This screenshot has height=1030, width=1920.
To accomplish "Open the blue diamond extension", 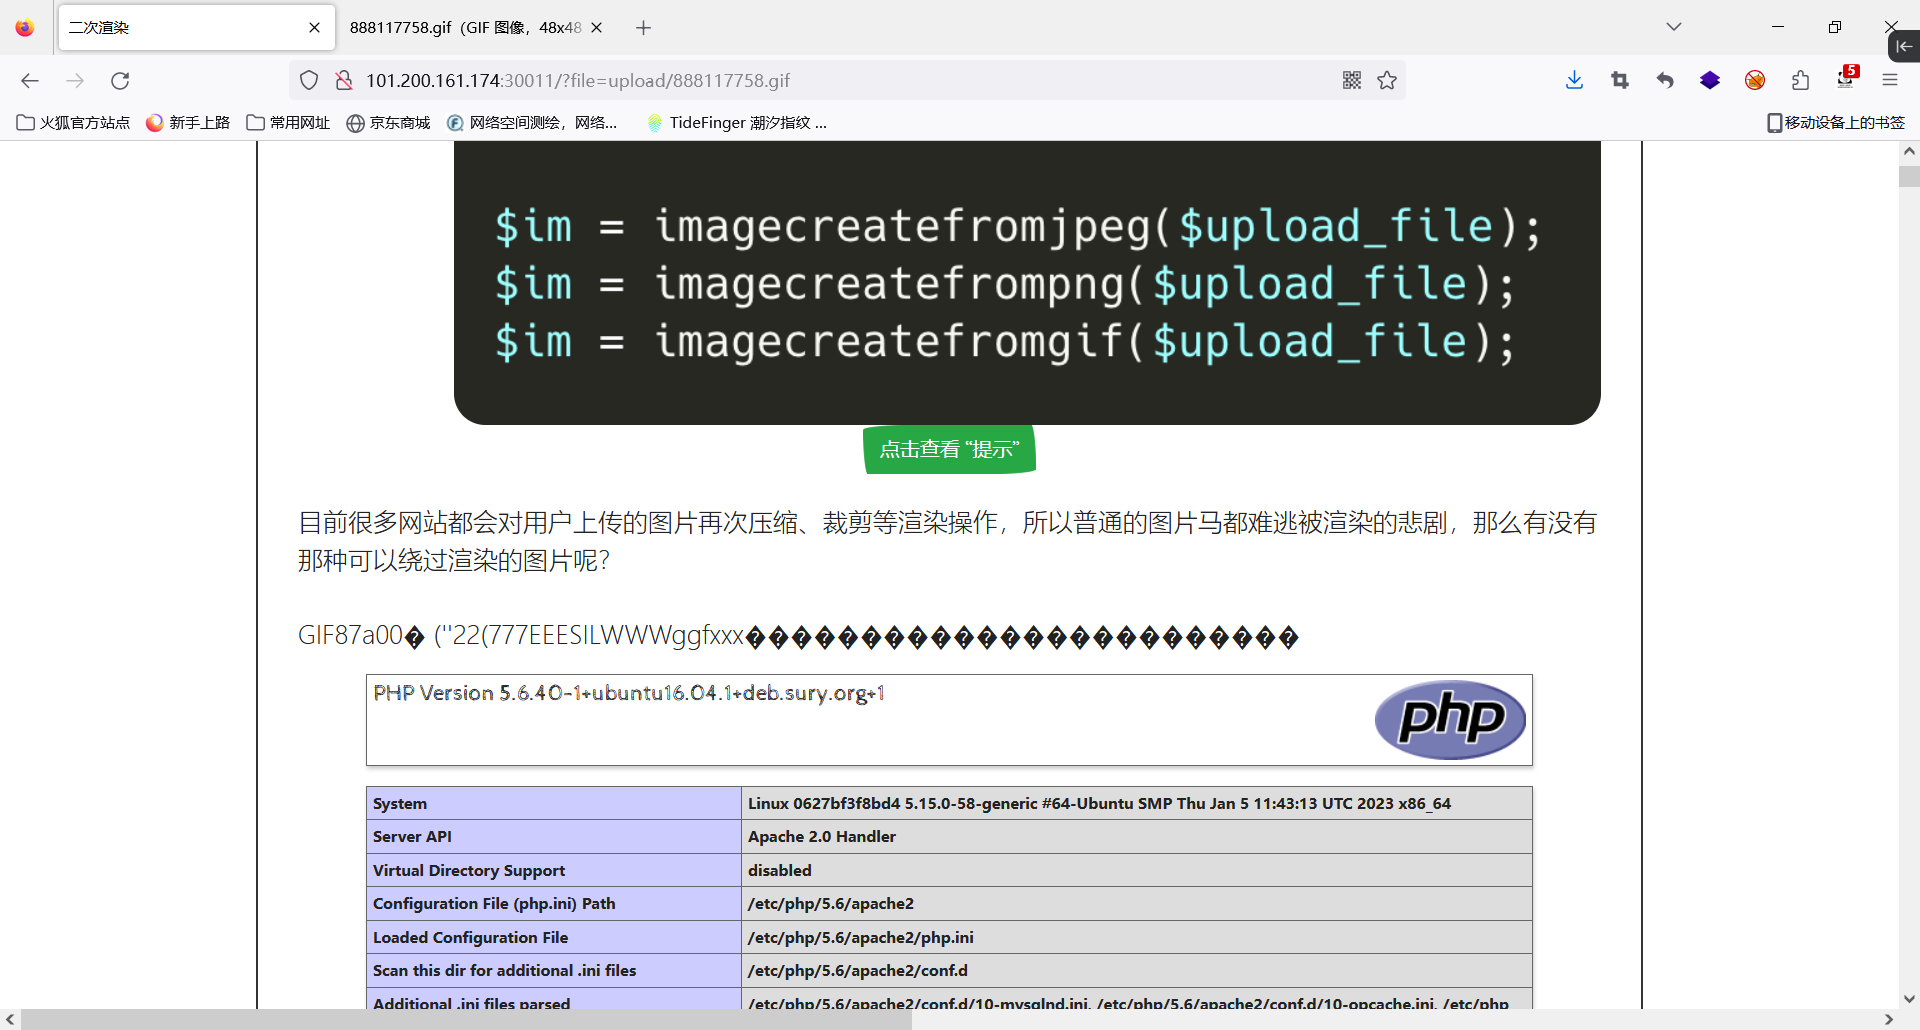I will click(1710, 81).
